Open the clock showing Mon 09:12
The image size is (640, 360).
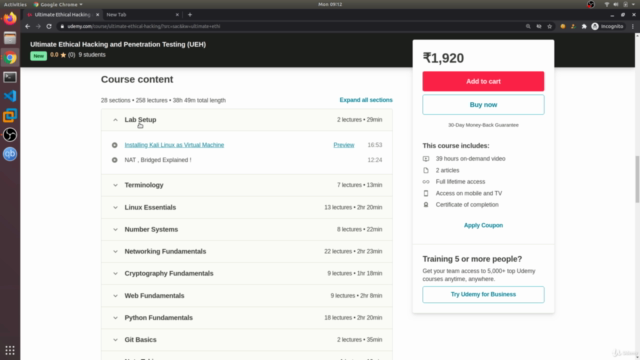330,4
